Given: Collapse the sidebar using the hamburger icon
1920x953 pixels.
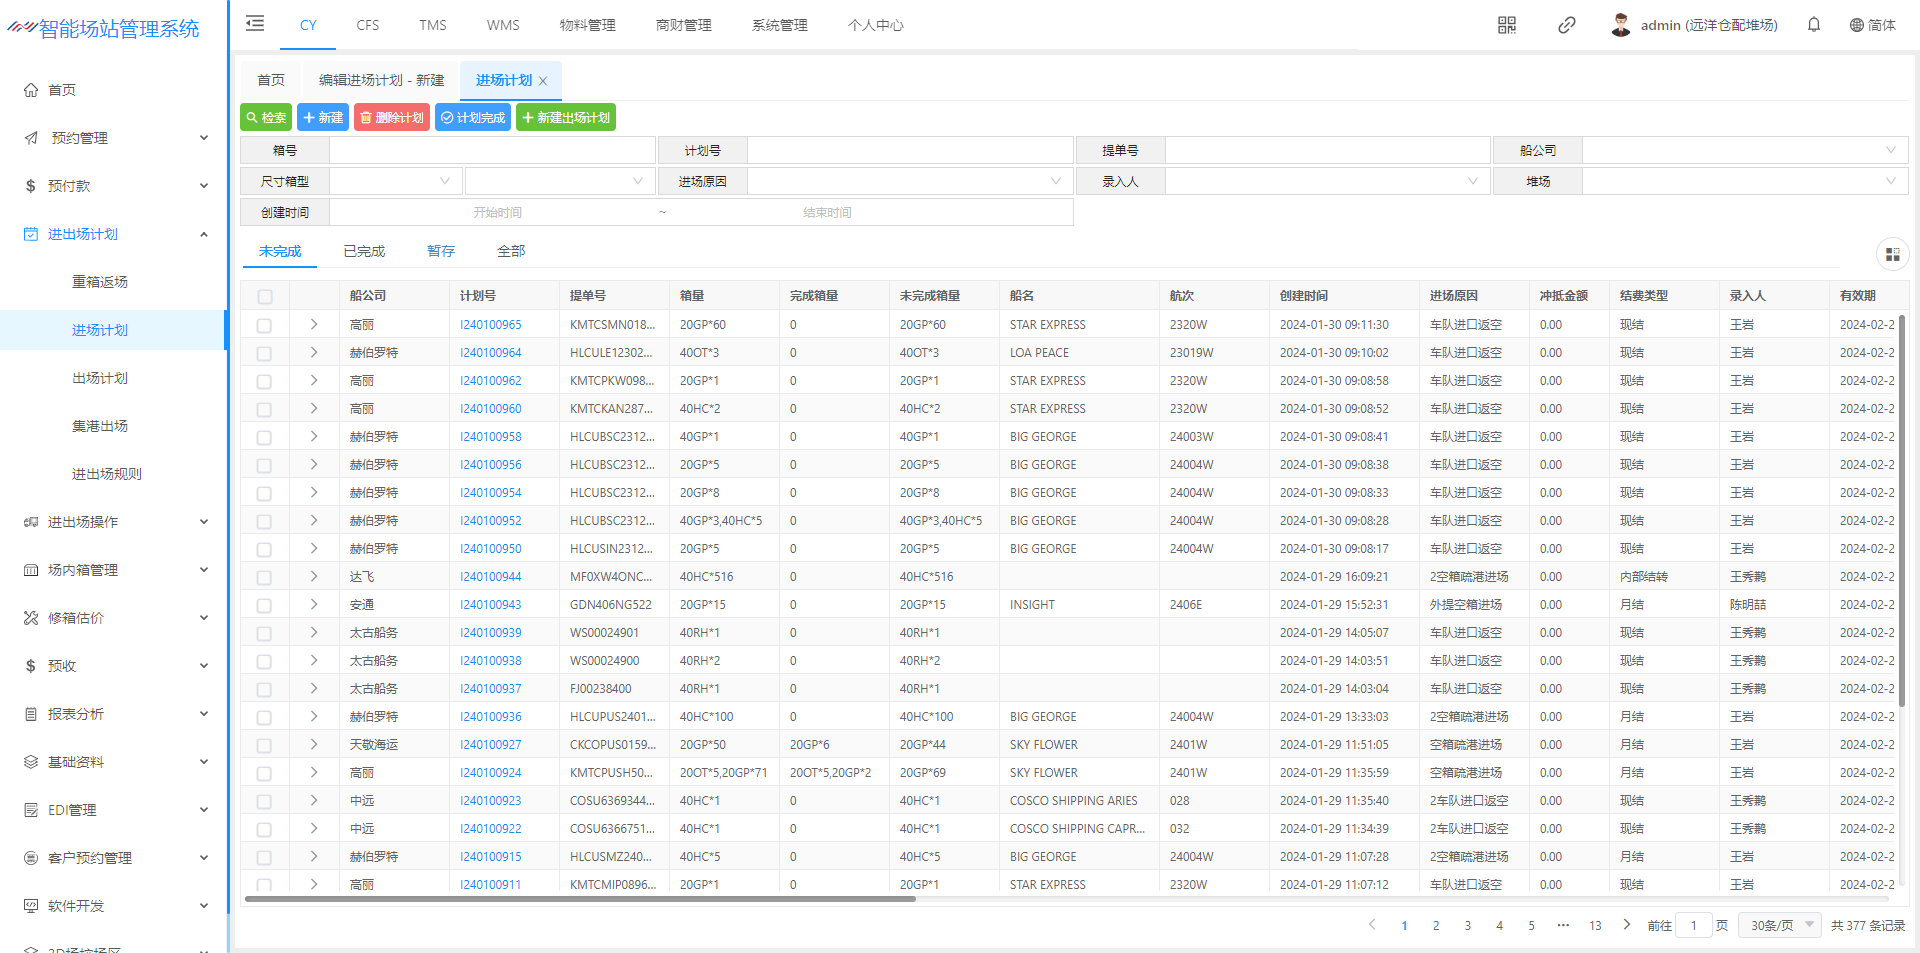Looking at the screenshot, I should pyautogui.click(x=255, y=24).
